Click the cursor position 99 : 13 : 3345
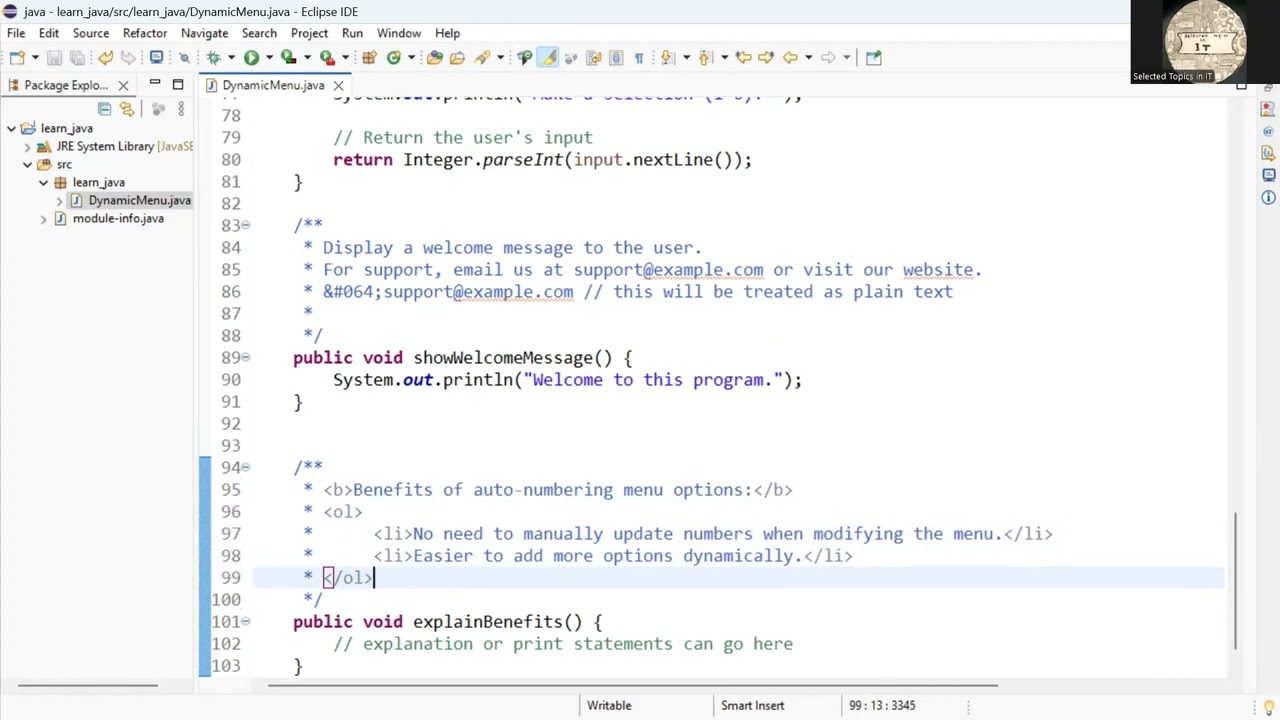Screen dimensions: 1280x720 point(882,705)
